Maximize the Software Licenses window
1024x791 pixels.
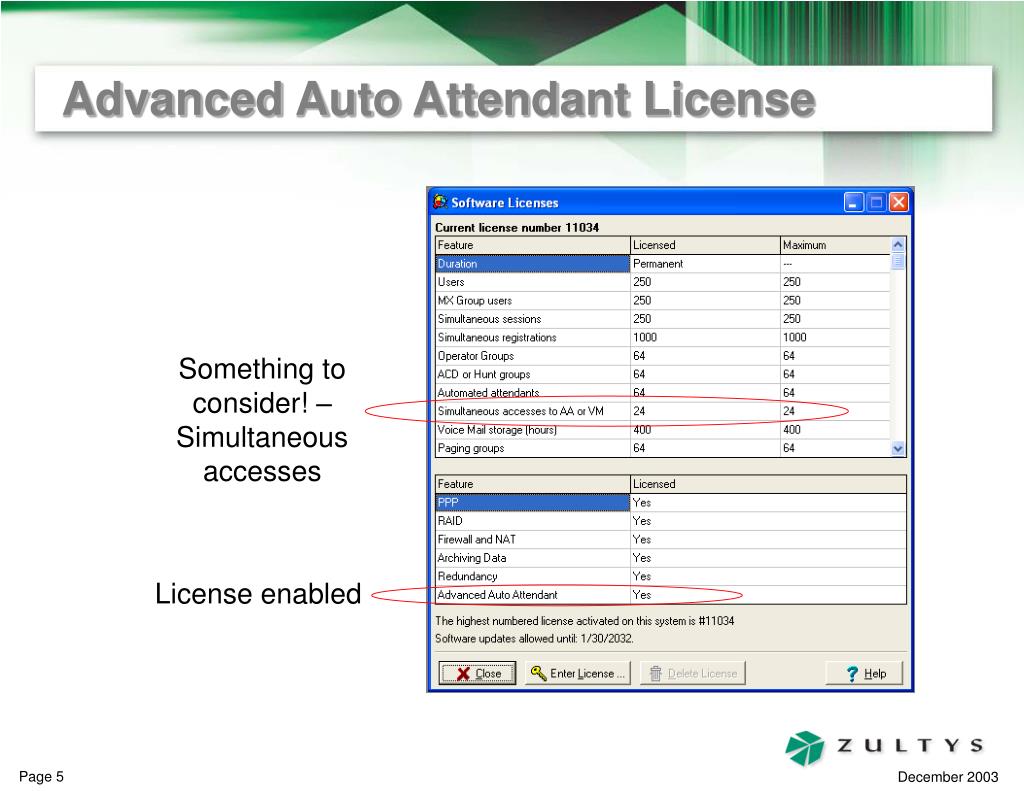[x=876, y=202]
